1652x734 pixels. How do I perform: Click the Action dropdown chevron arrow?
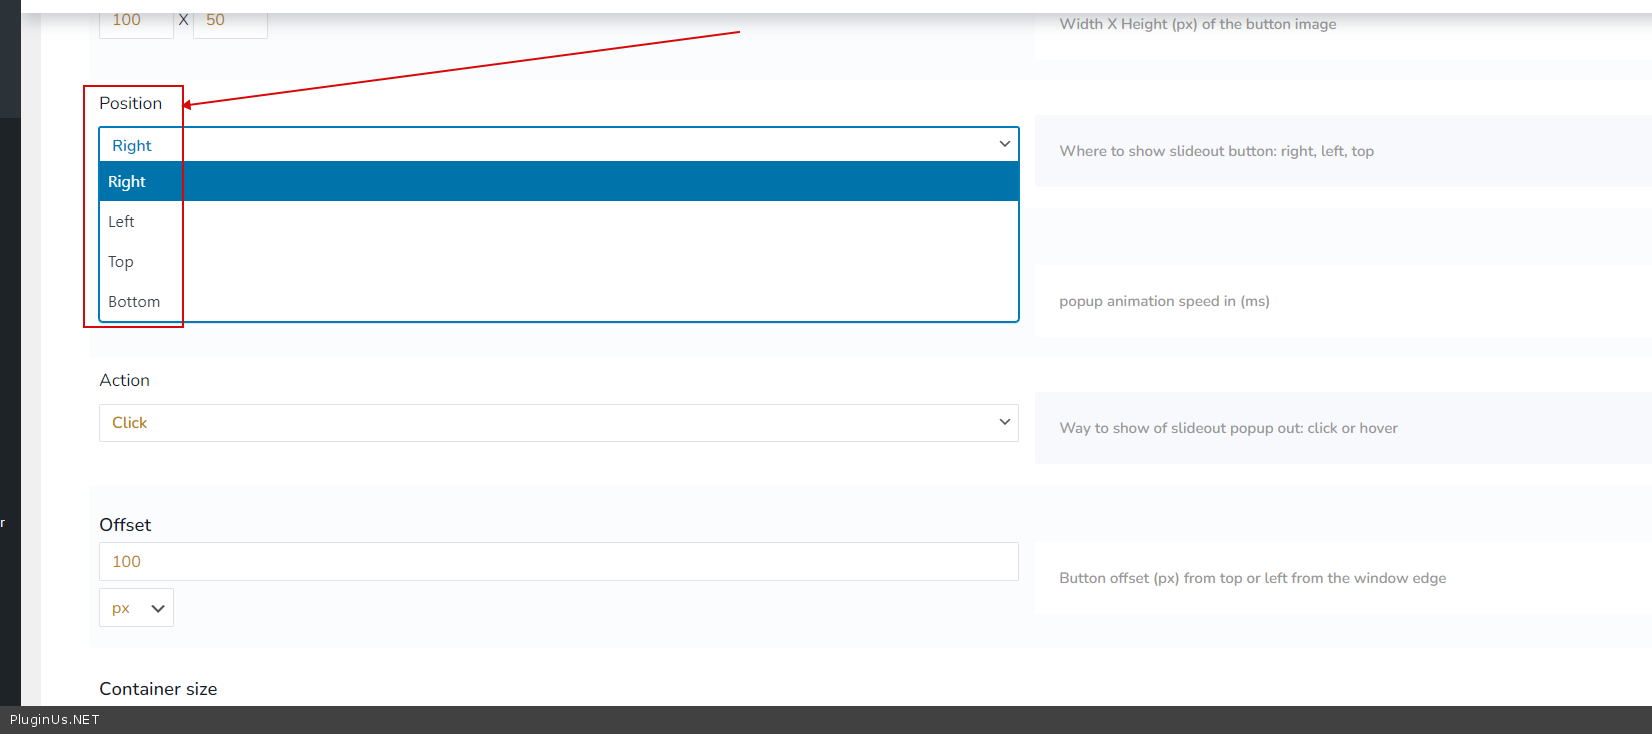pos(1004,423)
